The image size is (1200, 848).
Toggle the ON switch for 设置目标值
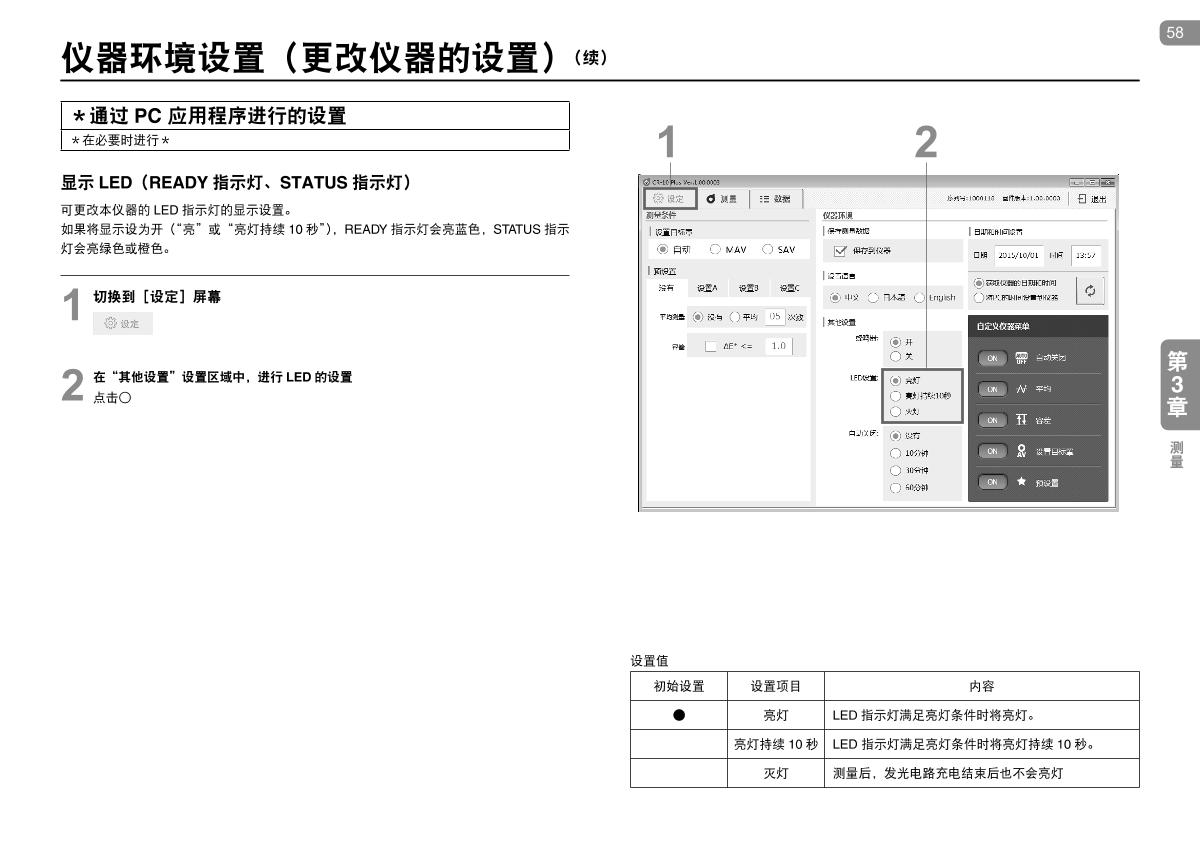(x=992, y=451)
